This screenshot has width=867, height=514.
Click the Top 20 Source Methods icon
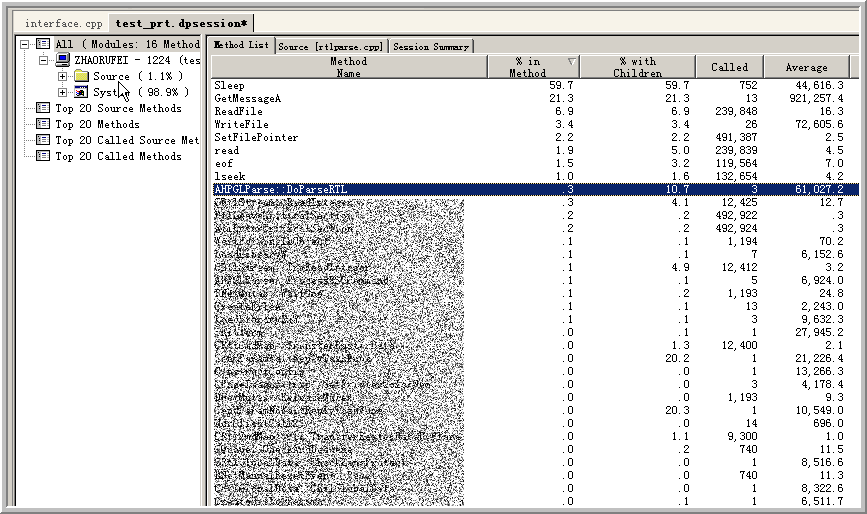coord(43,108)
